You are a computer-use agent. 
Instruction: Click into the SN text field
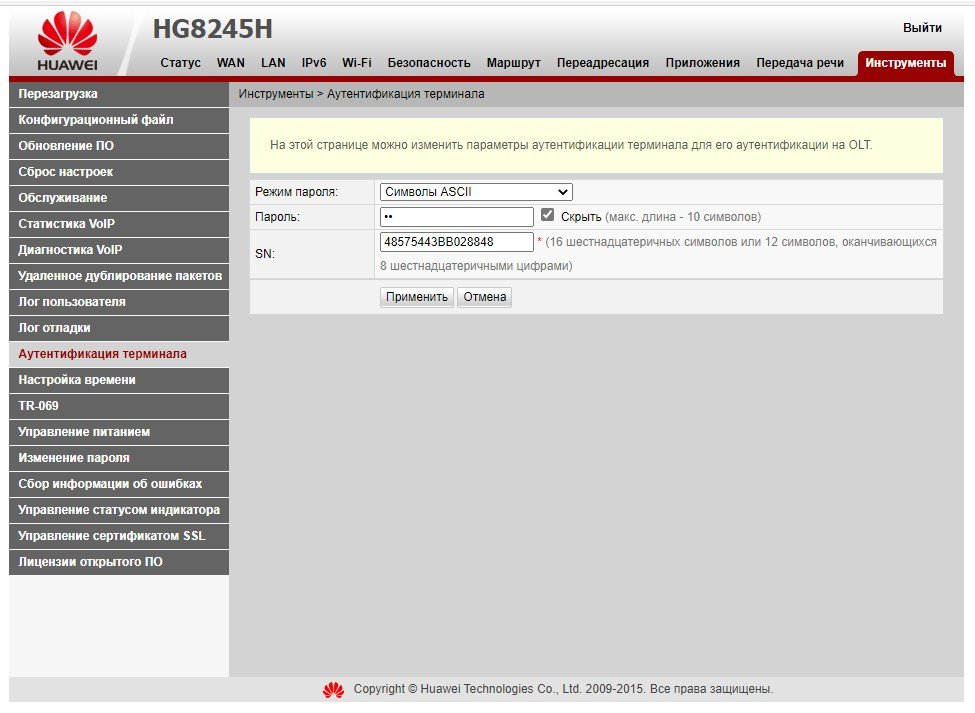pyautogui.click(x=457, y=242)
